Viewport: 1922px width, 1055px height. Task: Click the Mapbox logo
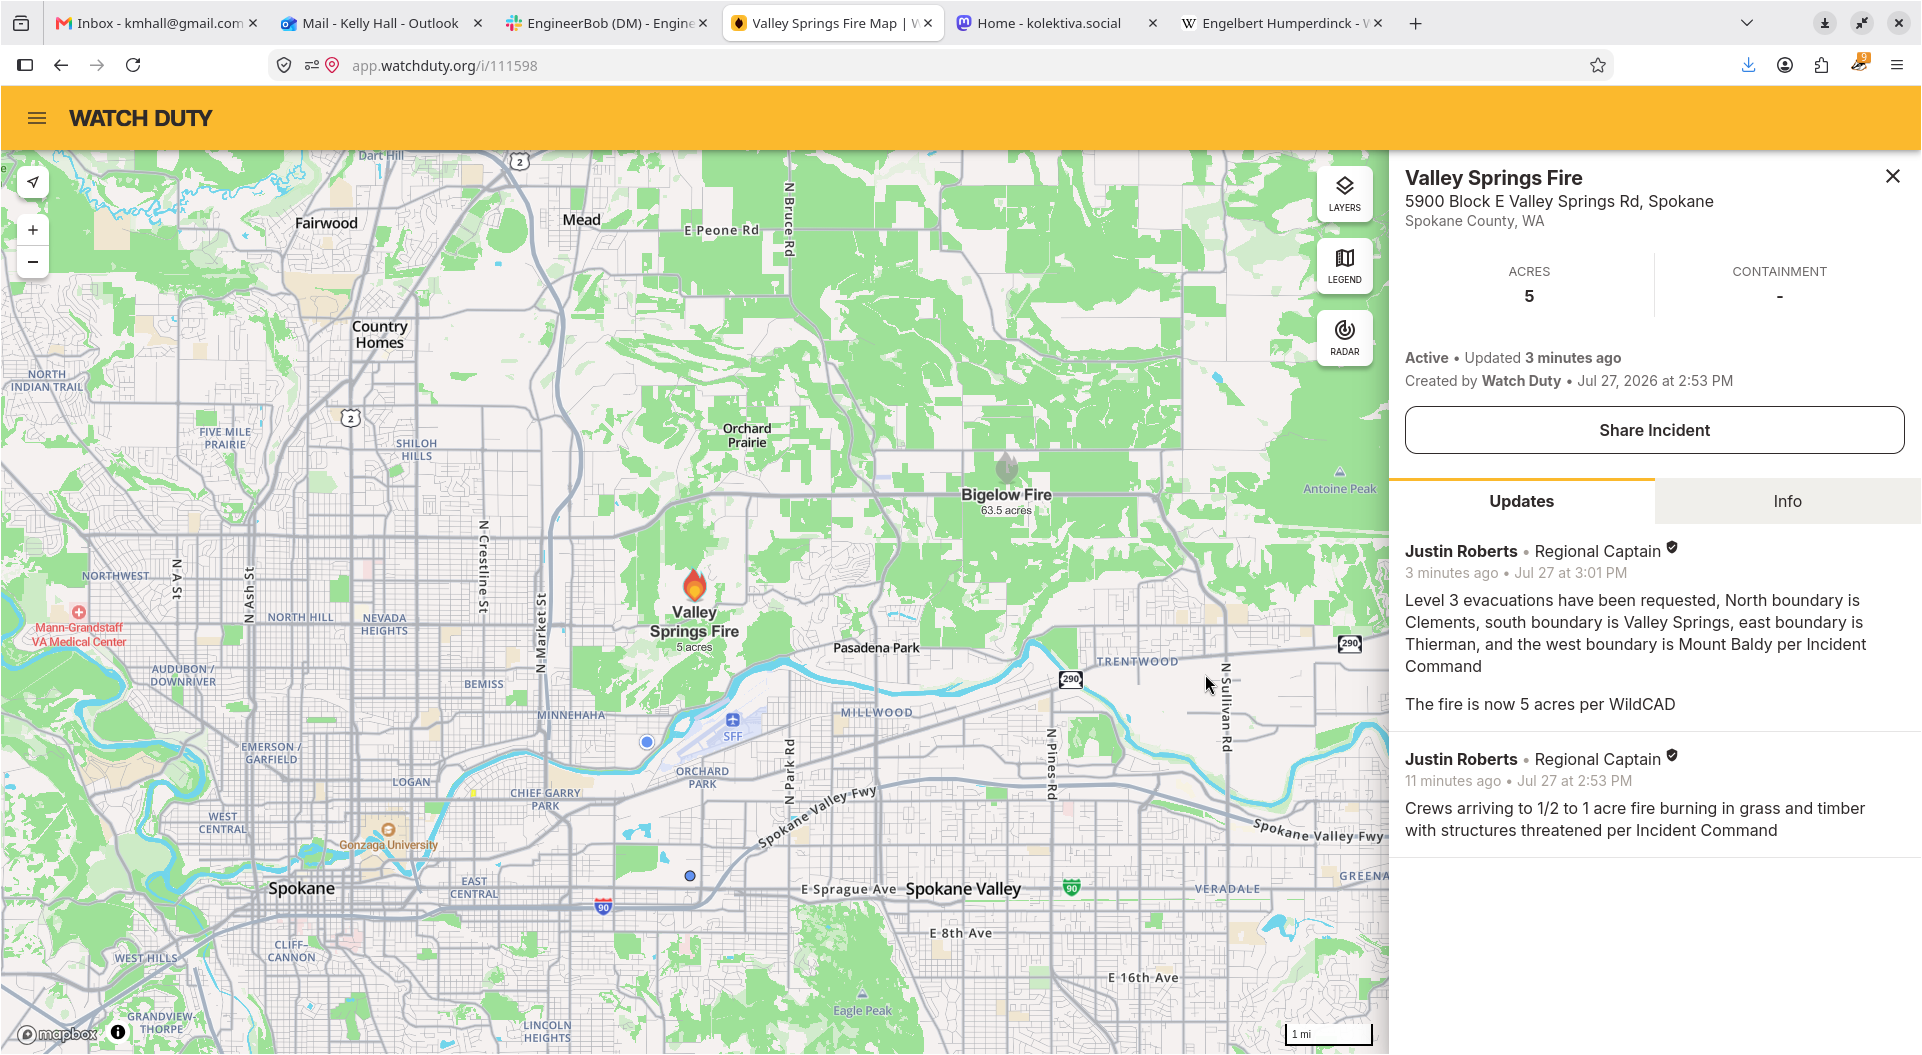click(58, 1034)
